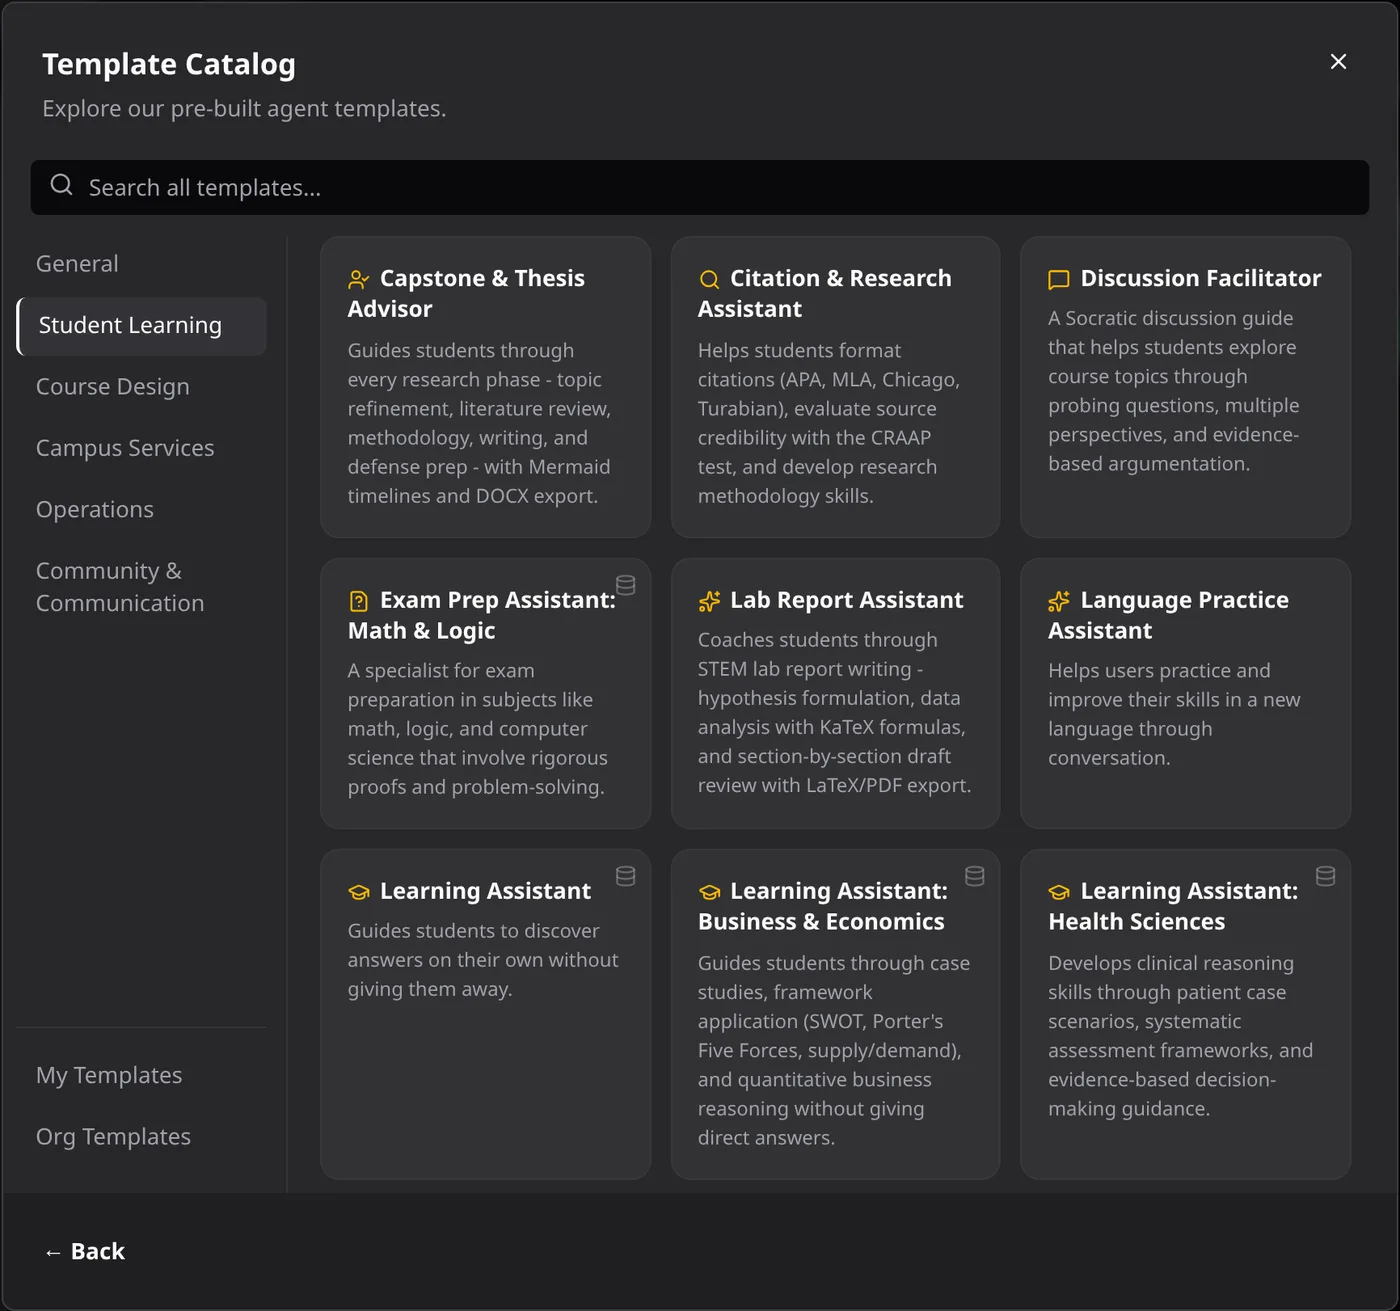
Task: Click database icon on plain Learning Assistant card
Action: click(626, 876)
